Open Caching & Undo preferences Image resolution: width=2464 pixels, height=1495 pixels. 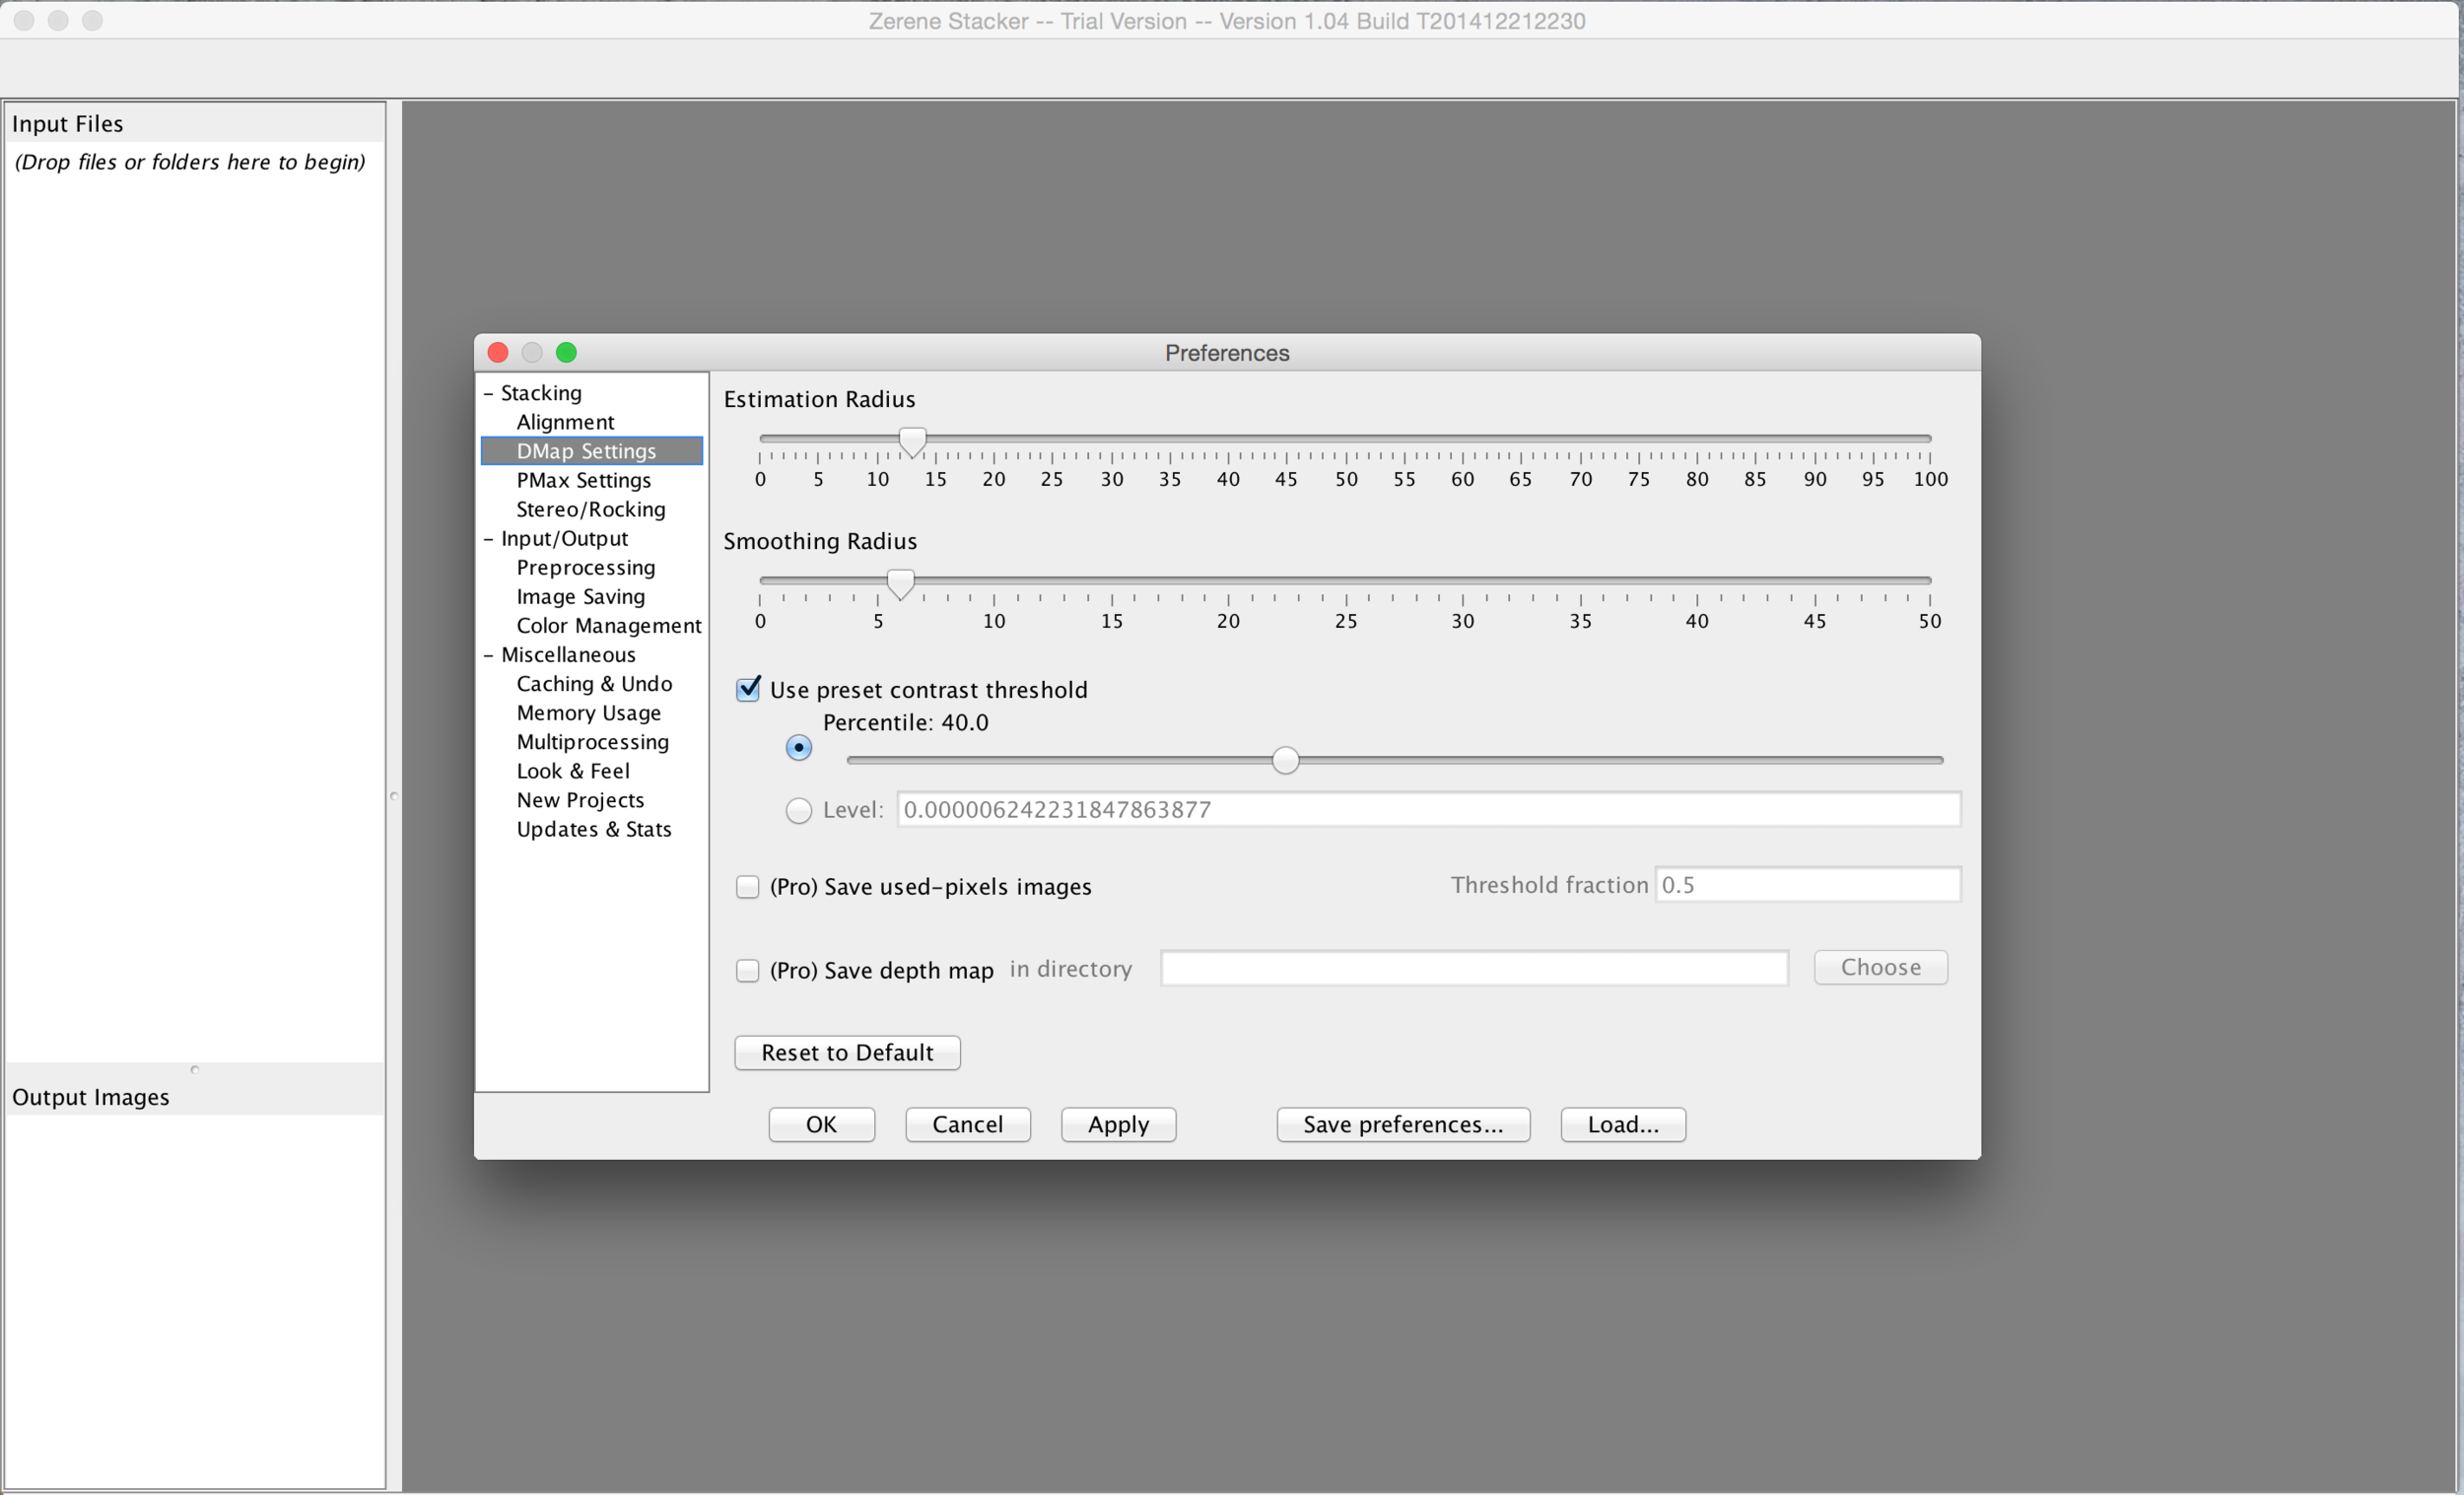[594, 683]
